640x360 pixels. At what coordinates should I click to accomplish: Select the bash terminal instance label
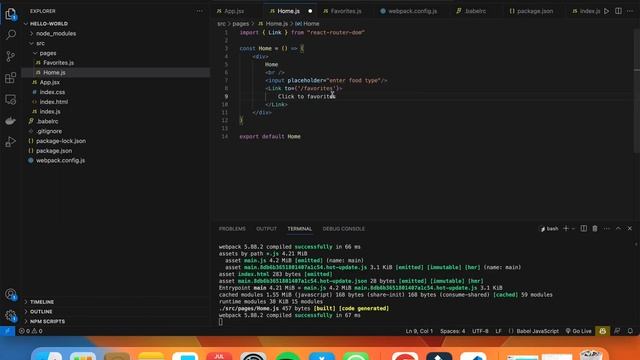pos(549,229)
